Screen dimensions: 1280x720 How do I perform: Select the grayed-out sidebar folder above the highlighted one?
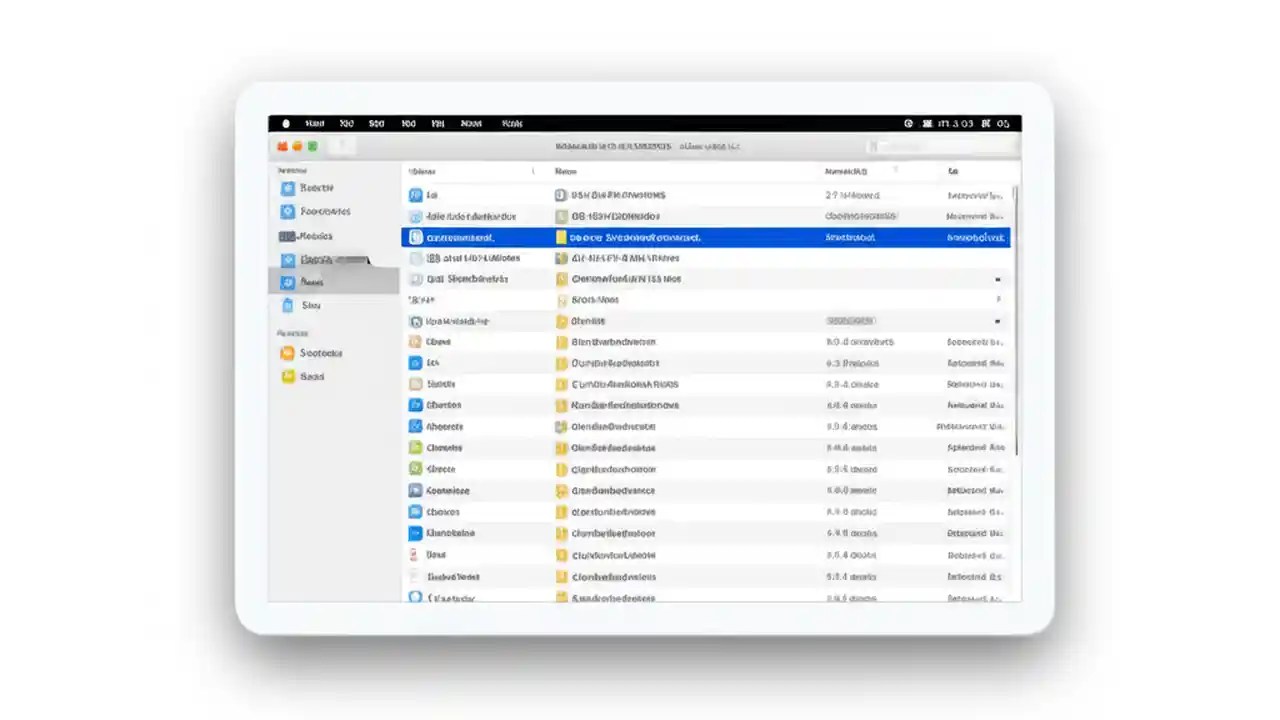pyautogui.click(x=318, y=259)
